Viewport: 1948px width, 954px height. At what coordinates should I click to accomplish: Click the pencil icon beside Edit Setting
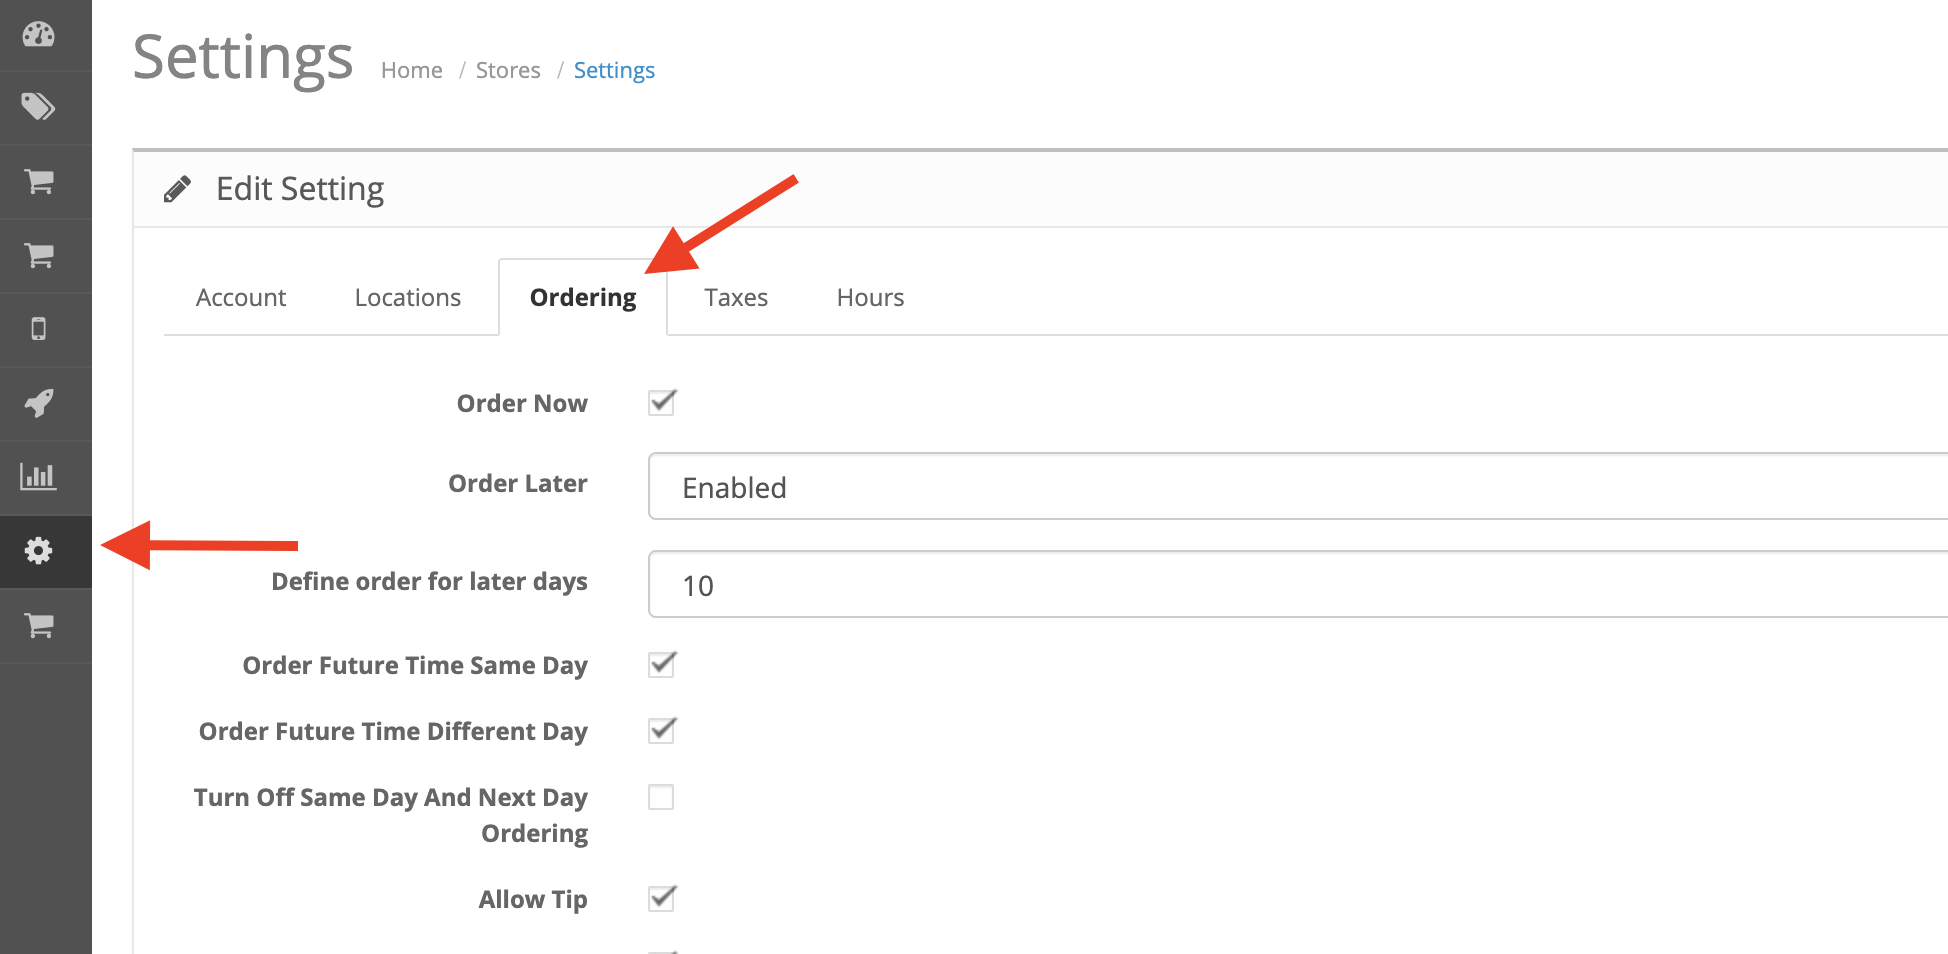click(x=177, y=189)
